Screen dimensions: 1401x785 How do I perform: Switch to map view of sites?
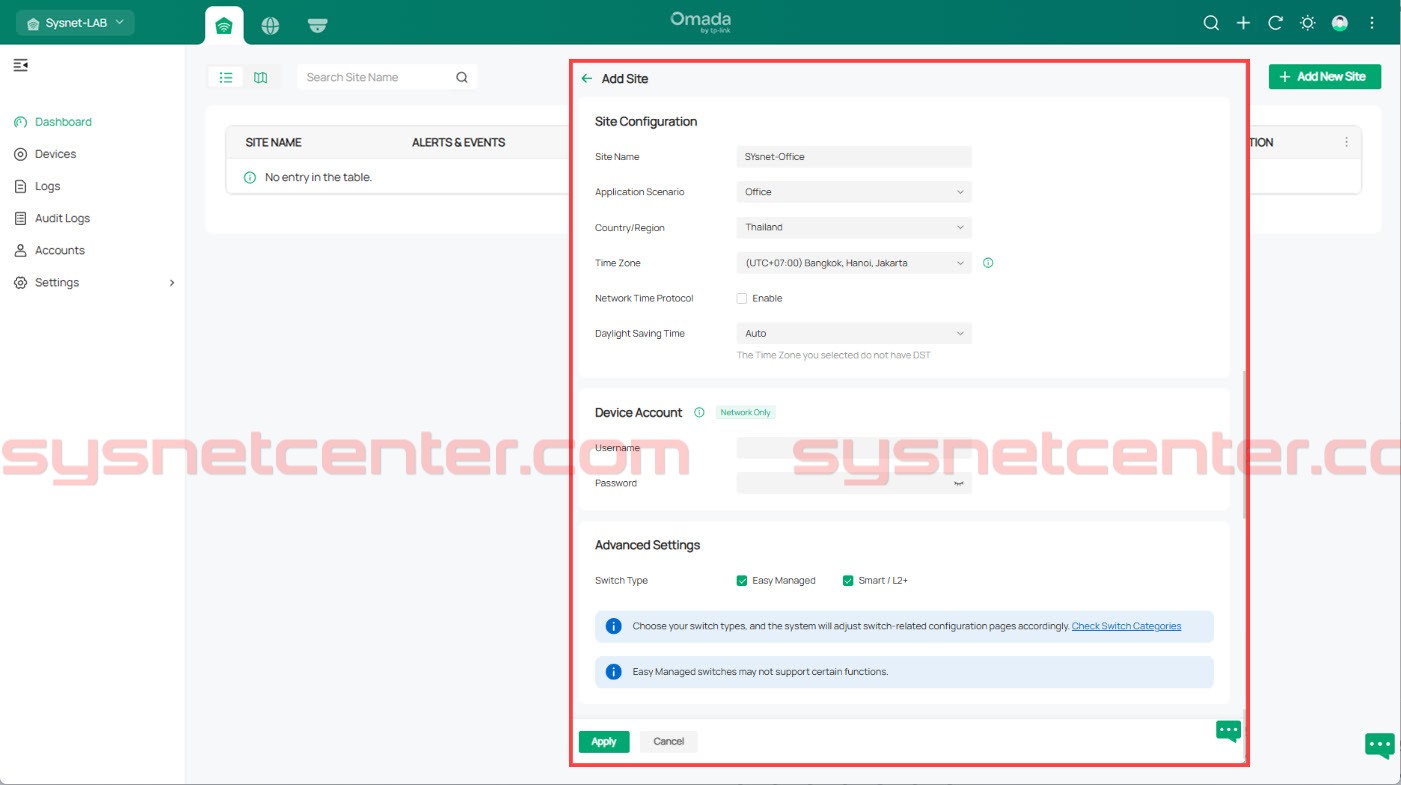click(x=261, y=77)
